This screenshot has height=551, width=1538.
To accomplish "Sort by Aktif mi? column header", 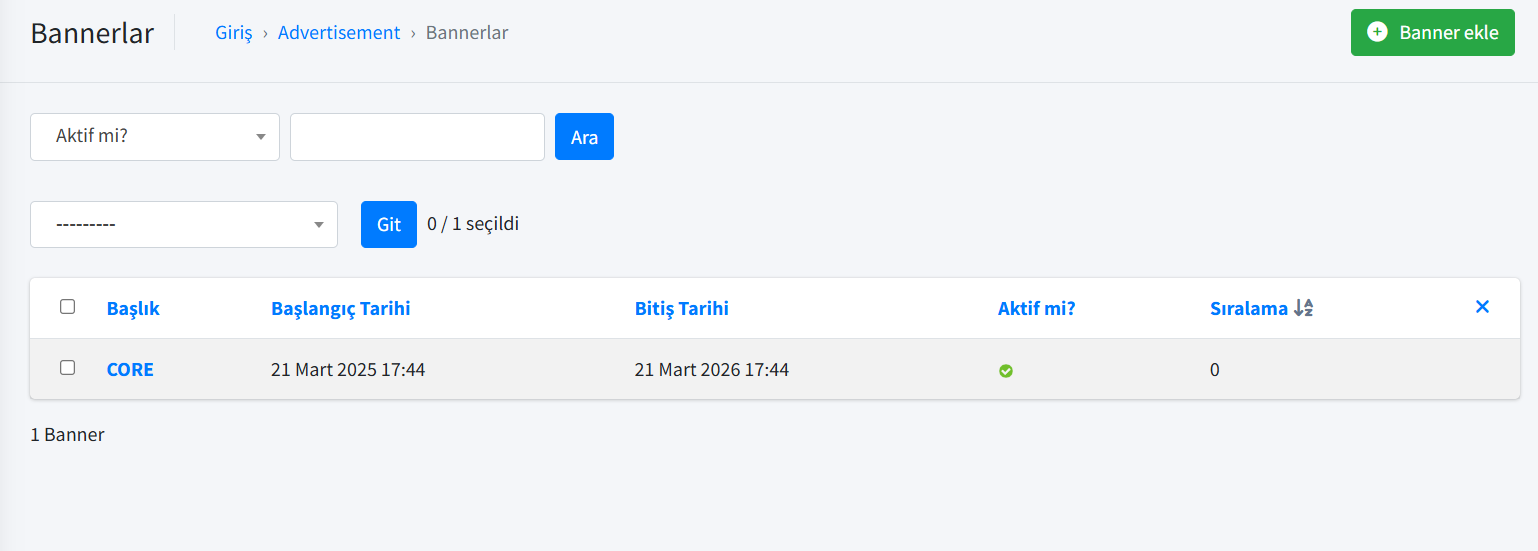I will click(x=1036, y=308).
